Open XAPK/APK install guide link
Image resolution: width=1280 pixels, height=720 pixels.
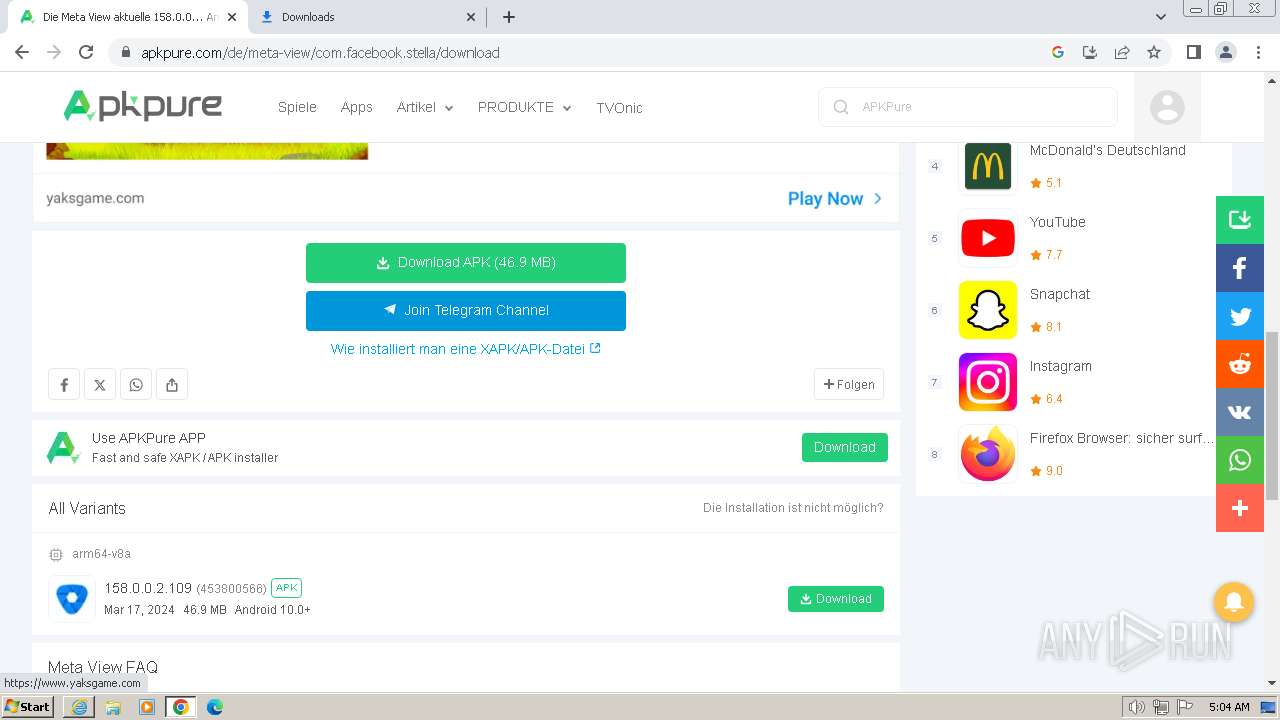coord(466,349)
